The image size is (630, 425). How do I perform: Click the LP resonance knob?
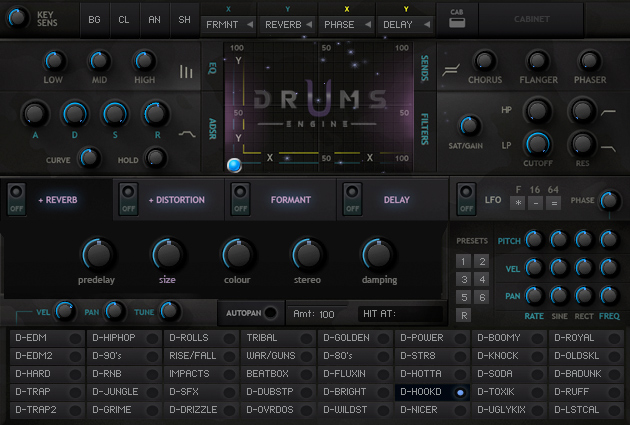[582, 143]
